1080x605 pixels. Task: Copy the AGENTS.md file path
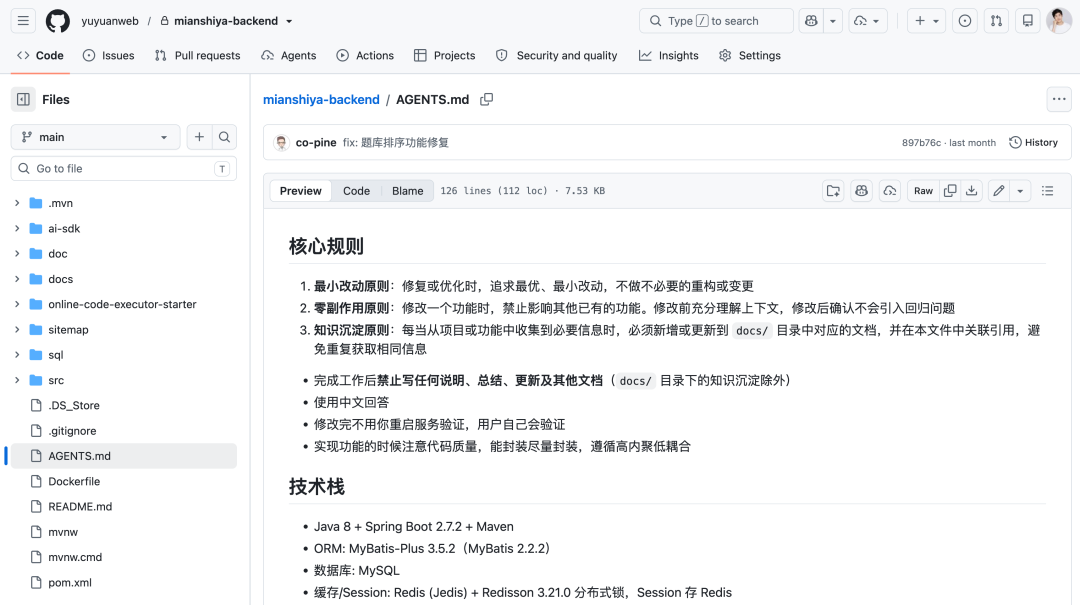486,99
